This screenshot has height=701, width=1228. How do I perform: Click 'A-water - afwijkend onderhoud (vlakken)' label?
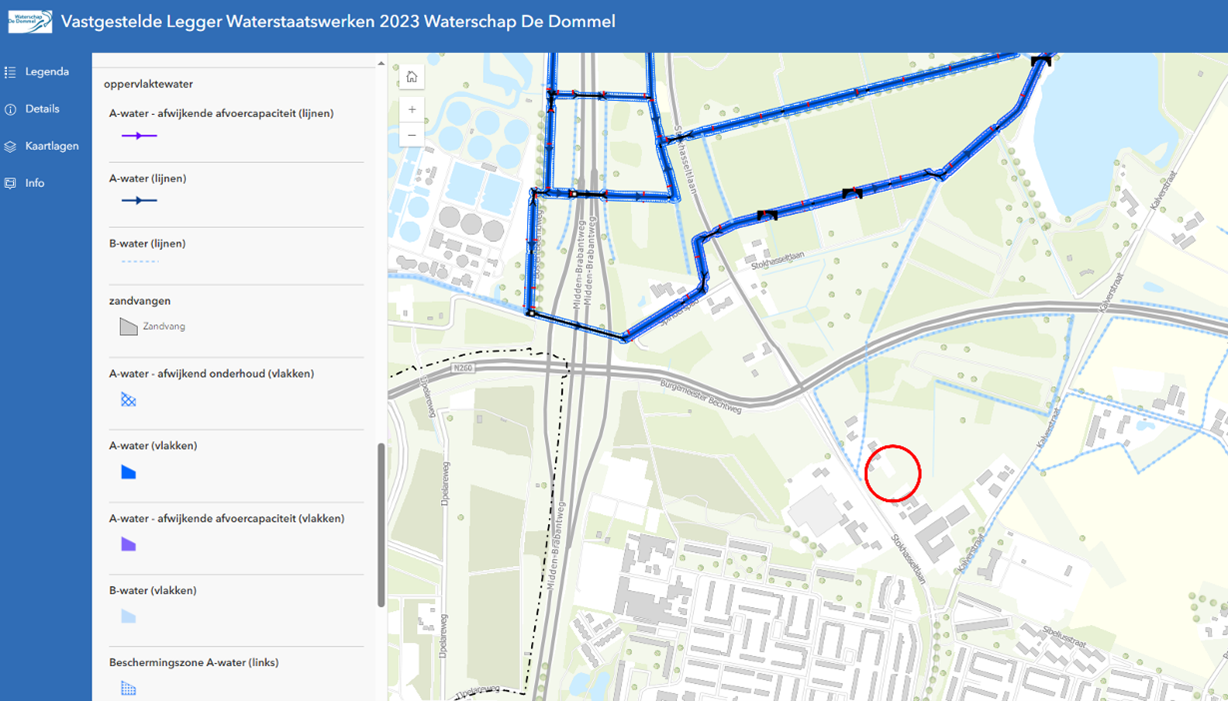coord(212,373)
